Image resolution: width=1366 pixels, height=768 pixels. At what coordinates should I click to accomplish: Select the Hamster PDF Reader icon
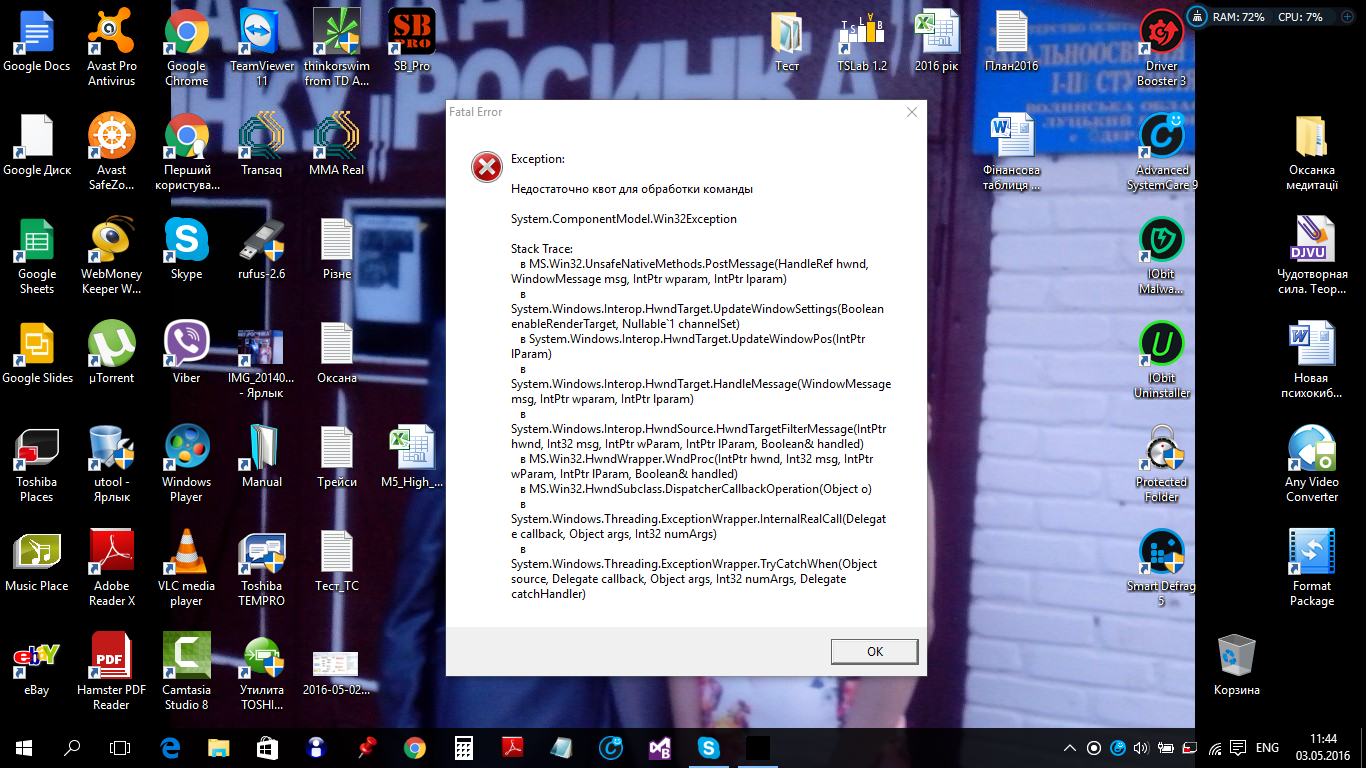point(111,671)
